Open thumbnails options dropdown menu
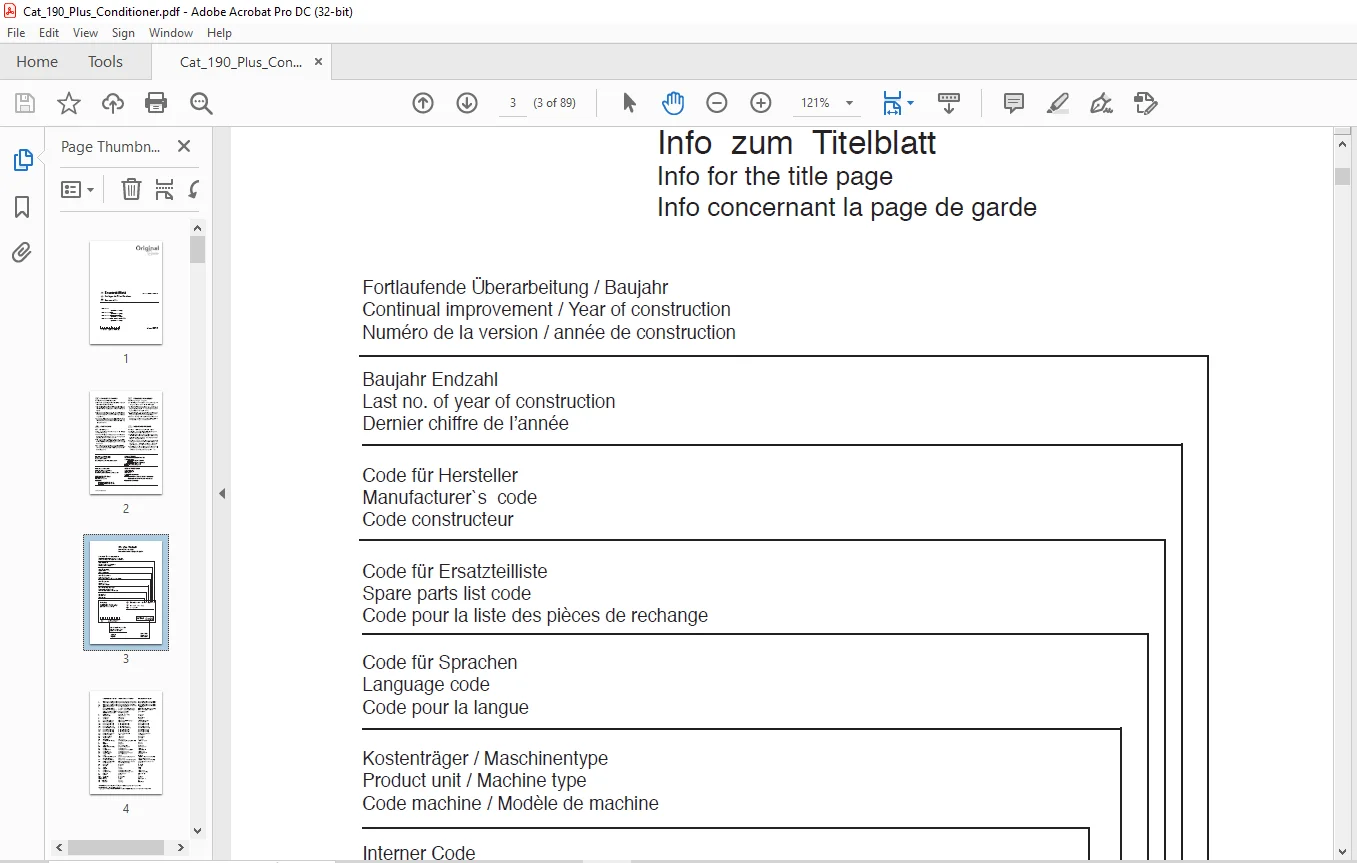This screenshot has width=1357, height=863. (x=77, y=189)
